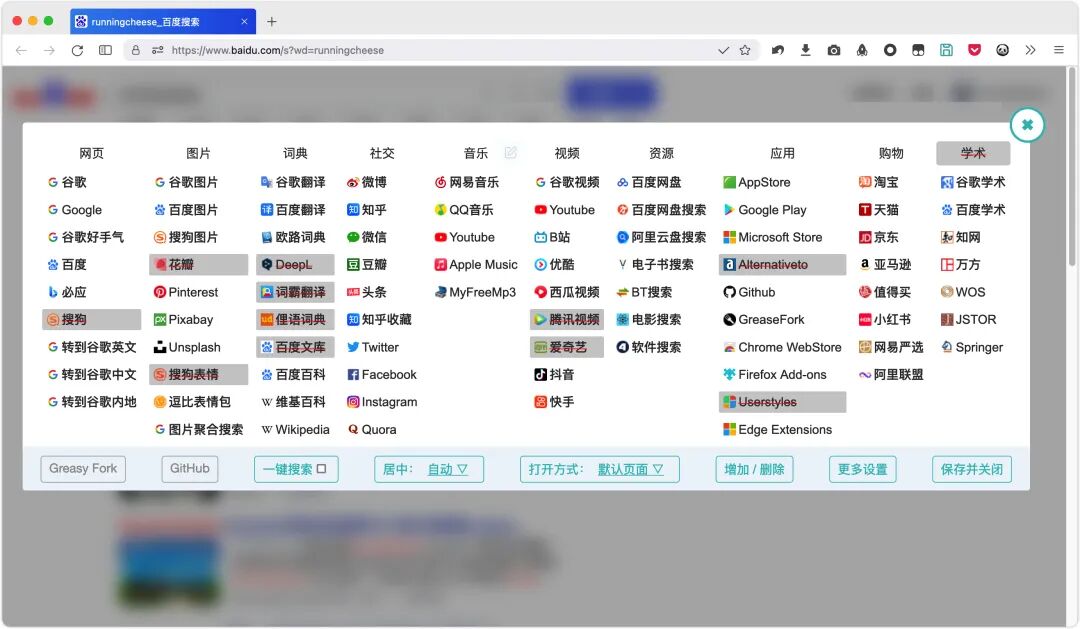
Task: Select the 知乎 entry under 社交
Action: 366,210
